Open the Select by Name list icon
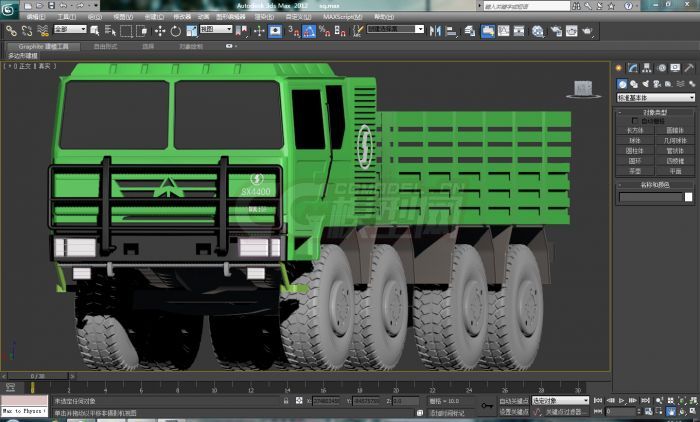 click(110, 31)
